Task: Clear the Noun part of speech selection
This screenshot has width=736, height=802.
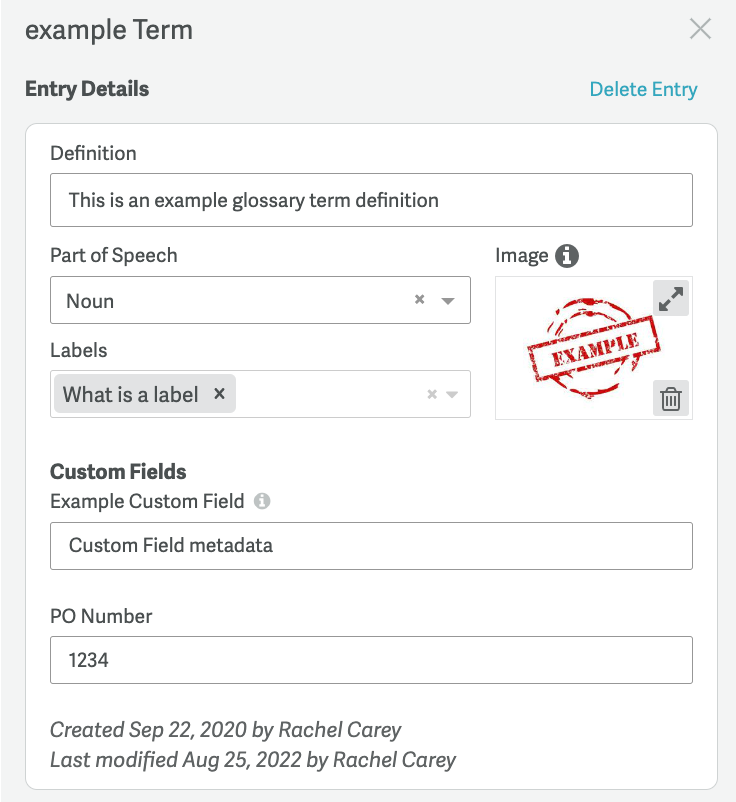Action: pyautogui.click(x=420, y=300)
